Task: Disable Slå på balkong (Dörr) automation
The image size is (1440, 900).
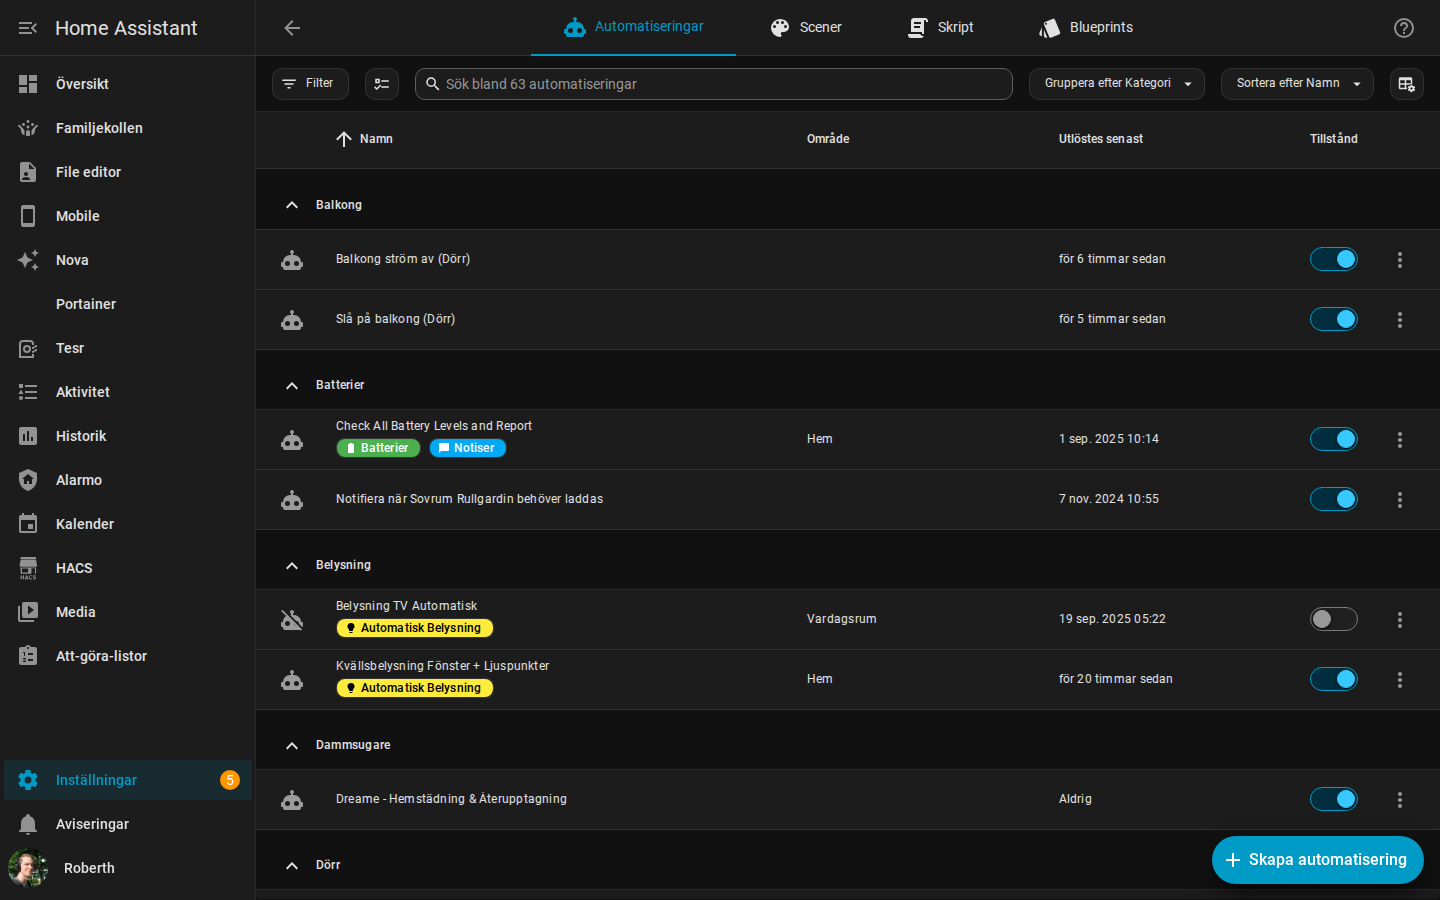Action: coord(1334,319)
